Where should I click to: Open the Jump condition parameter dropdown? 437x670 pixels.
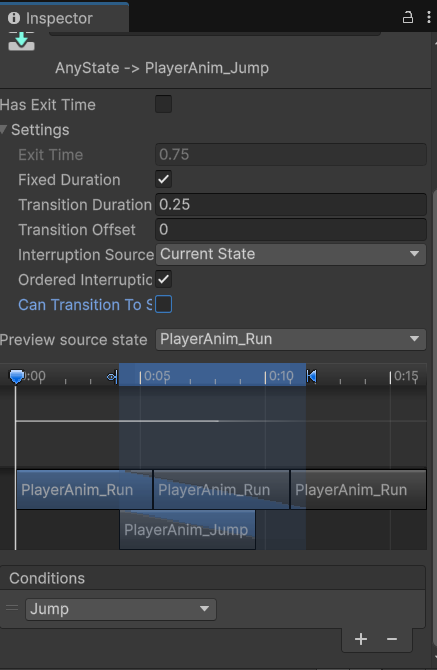click(121, 609)
